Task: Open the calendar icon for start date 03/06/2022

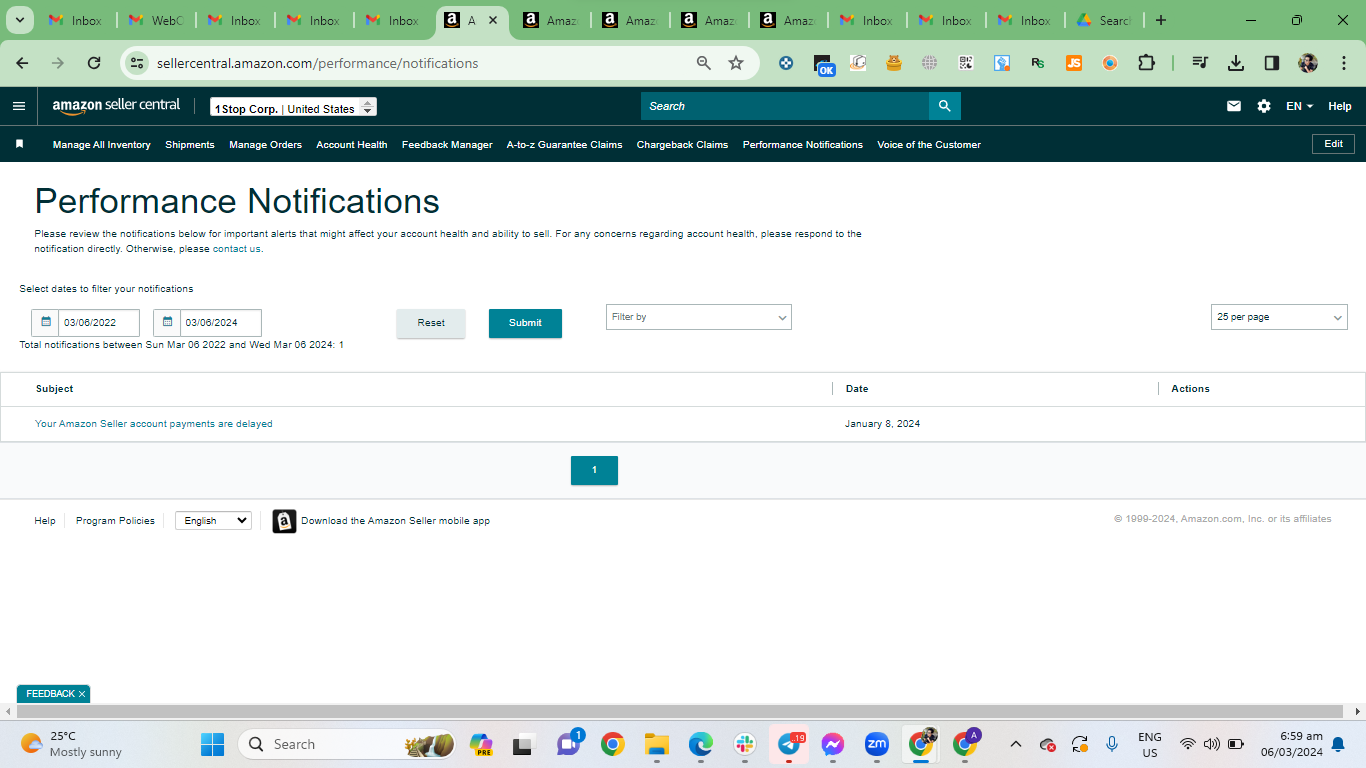Action: 45,323
